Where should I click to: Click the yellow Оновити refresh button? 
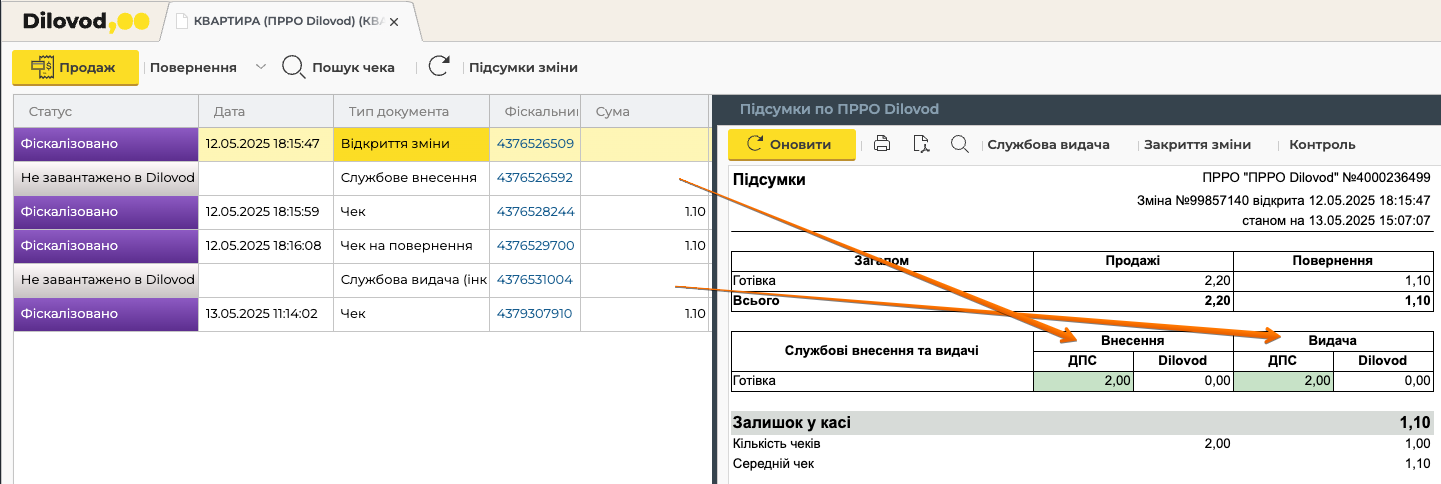tap(791, 144)
